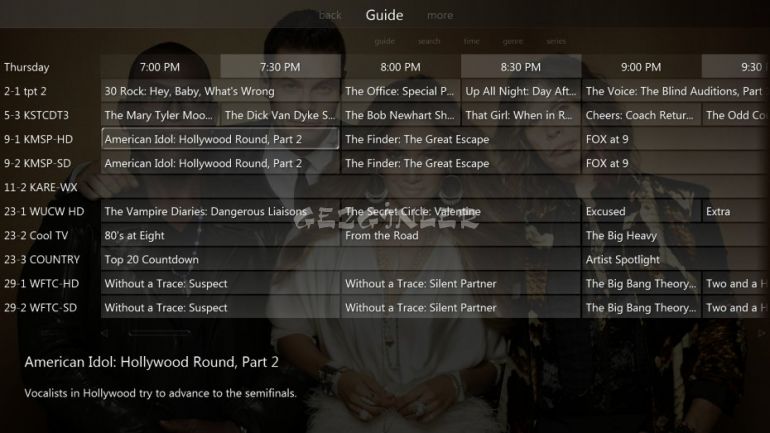Pick The Big Heavy on Cool TV
Image resolution: width=770 pixels, height=433 pixels.
pos(676,236)
